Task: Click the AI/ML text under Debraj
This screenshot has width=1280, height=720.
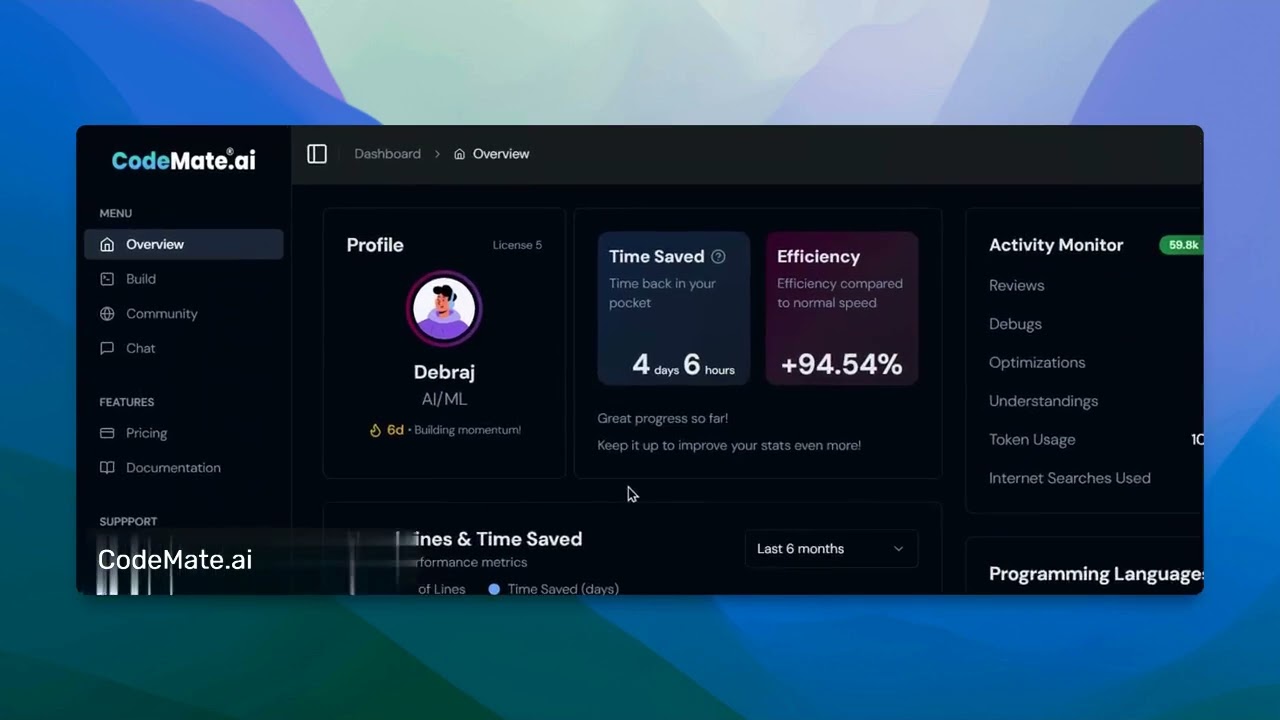Action: (444, 399)
